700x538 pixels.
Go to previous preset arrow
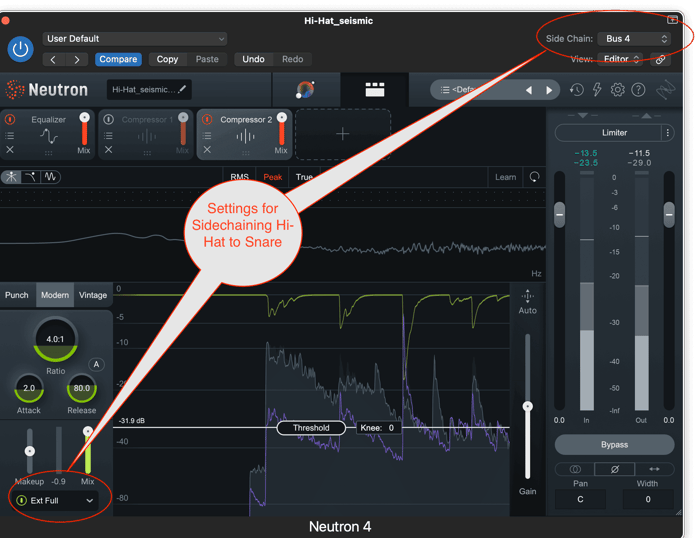[54, 59]
